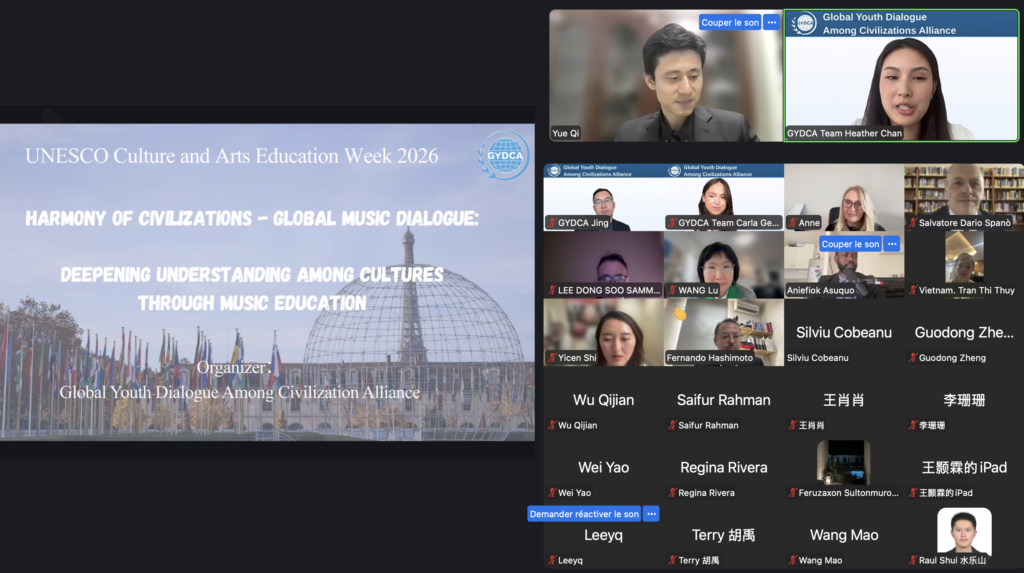This screenshot has width=1024, height=573.
Task: Click the large Saifur Rahman participant name
Action: point(724,400)
